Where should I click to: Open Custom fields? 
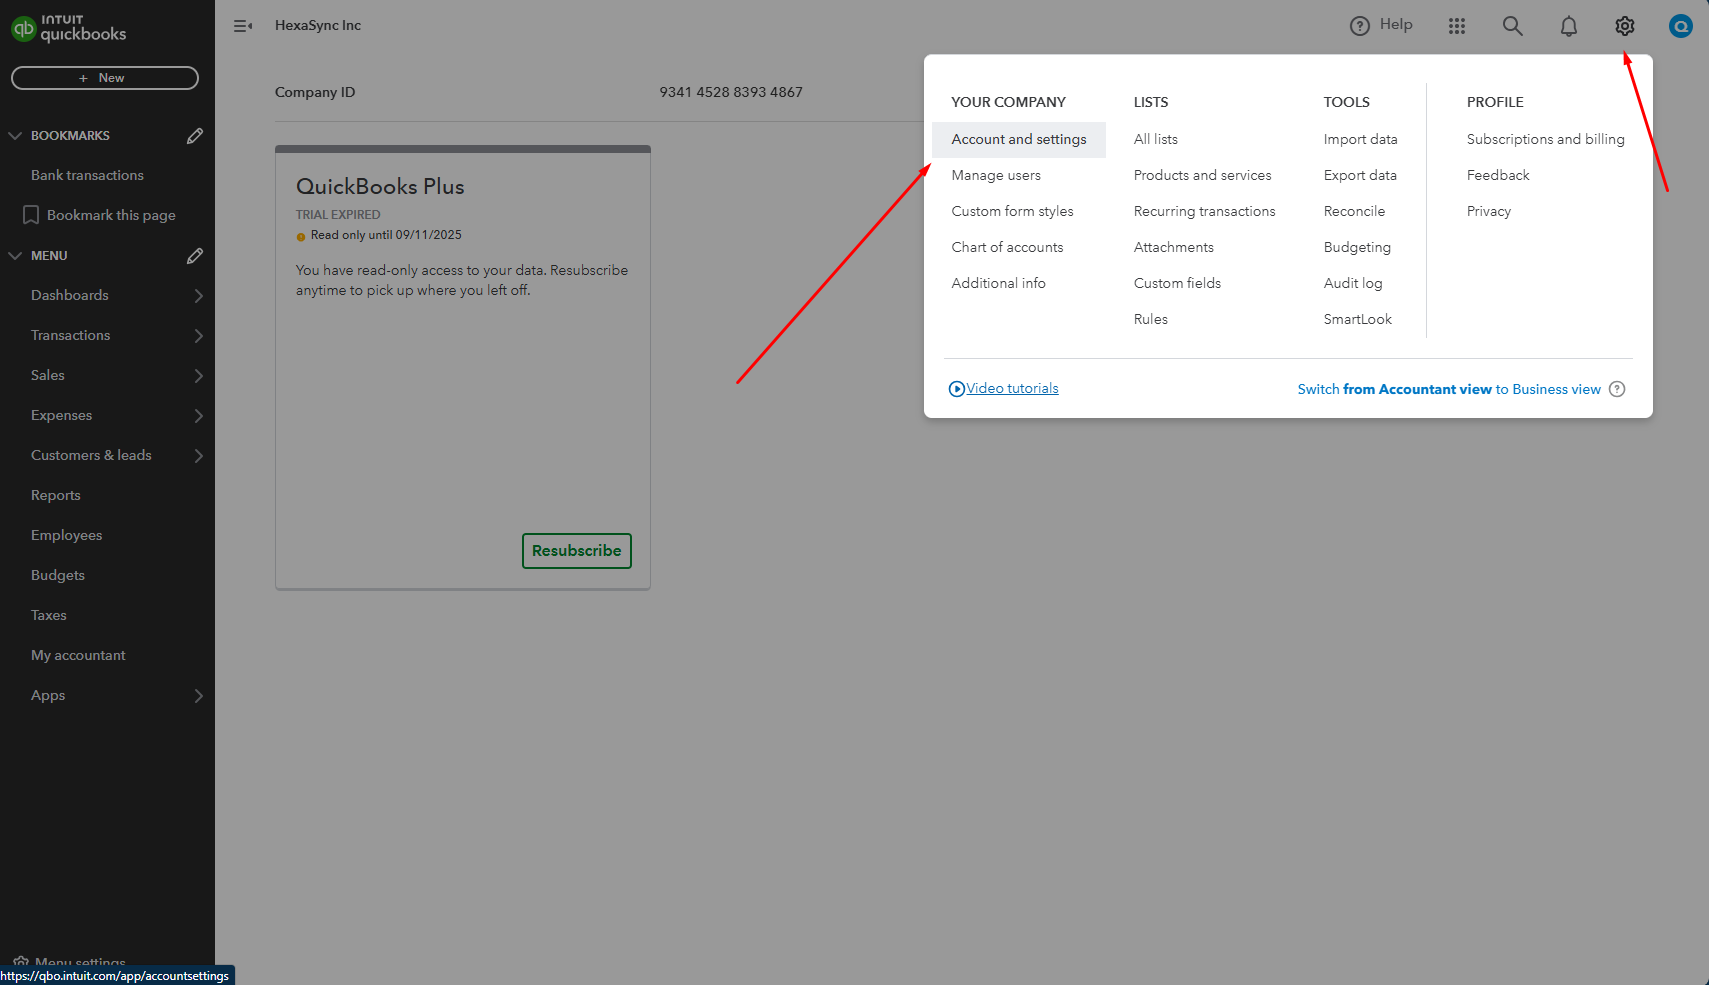[1177, 283]
